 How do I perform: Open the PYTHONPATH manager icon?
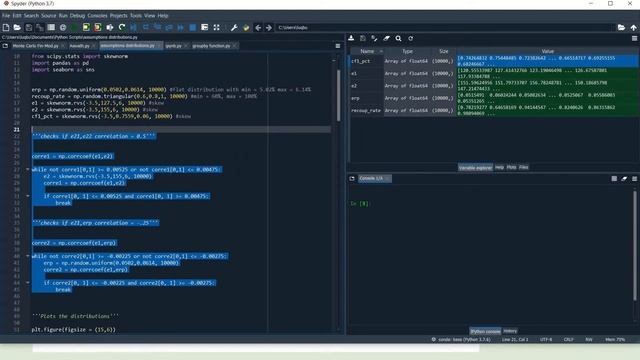(246, 27)
